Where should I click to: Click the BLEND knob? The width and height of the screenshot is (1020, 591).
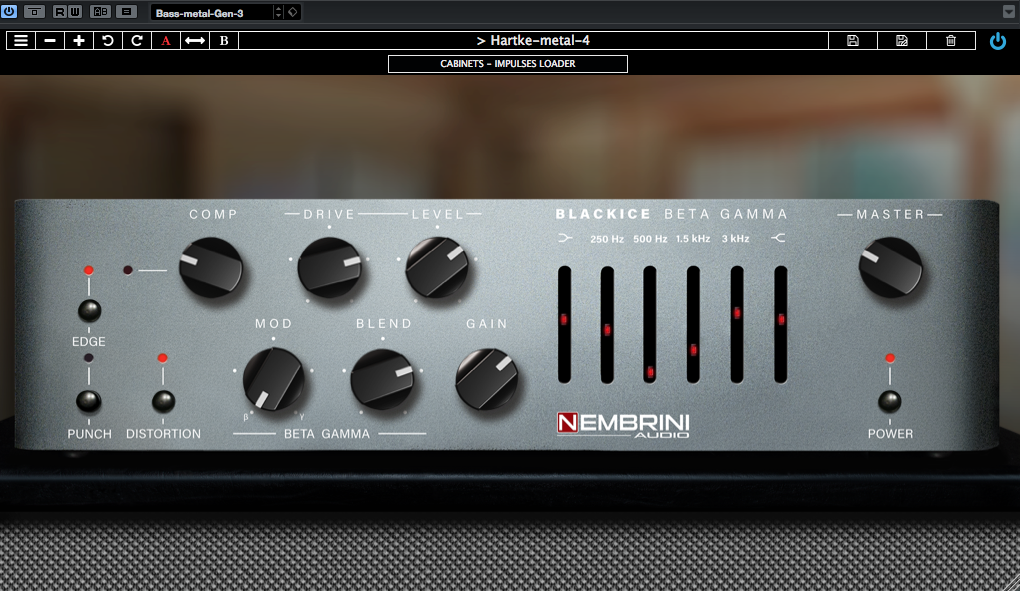click(382, 380)
